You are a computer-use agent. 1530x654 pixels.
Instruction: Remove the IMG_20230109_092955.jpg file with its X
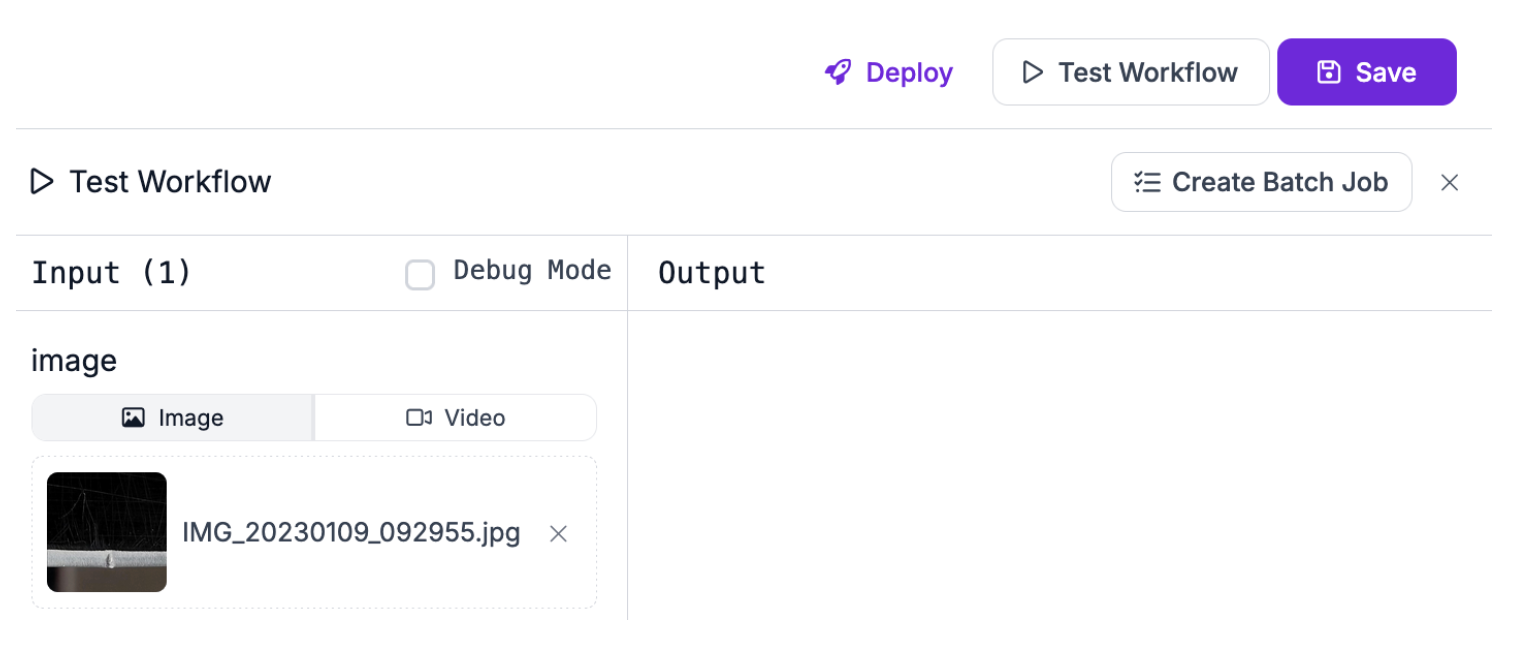pyautogui.click(x=559, y=534)
